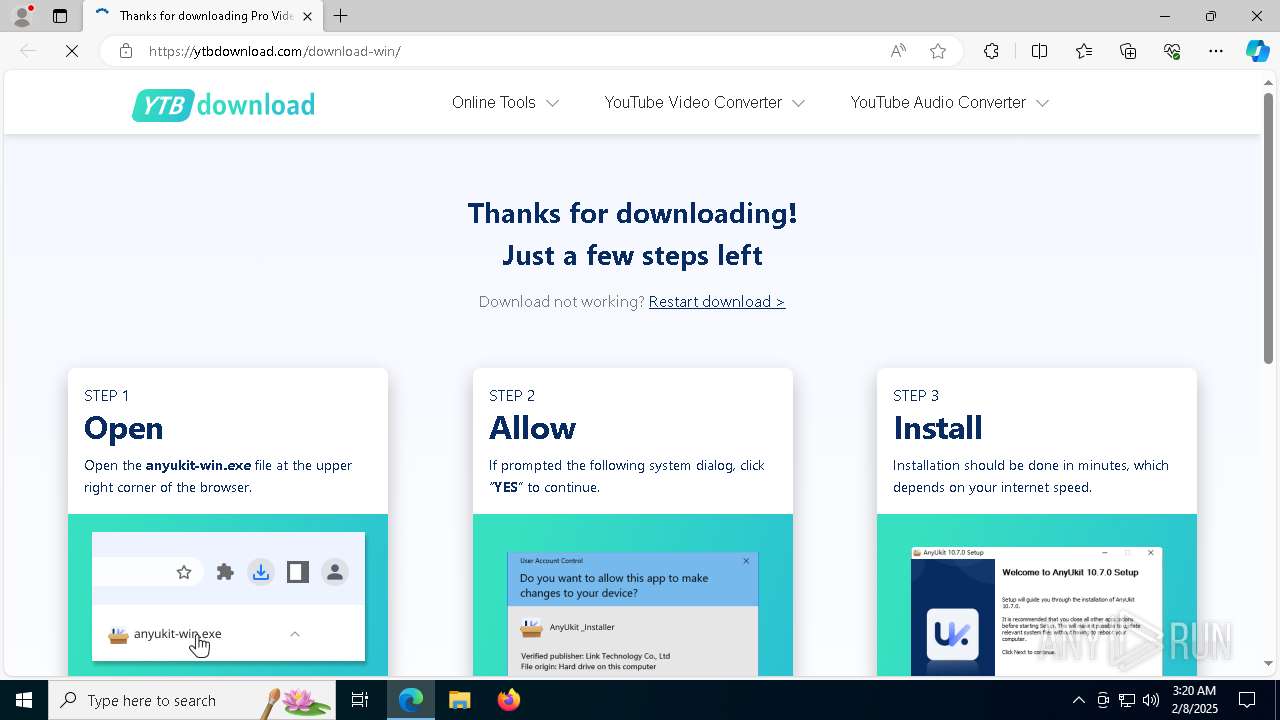Show hidden system tray icons
1280x720 pixels.
pos(1078,700)
